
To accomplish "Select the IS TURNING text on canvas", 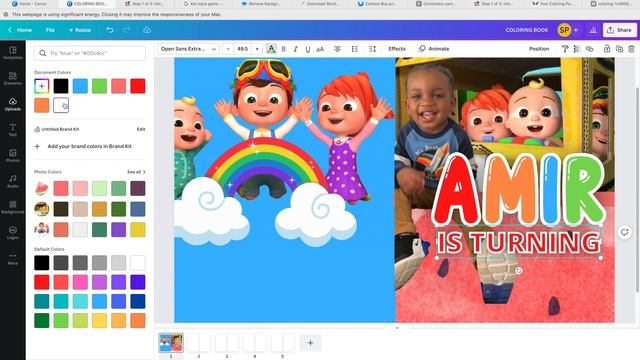I will point(518,243).
